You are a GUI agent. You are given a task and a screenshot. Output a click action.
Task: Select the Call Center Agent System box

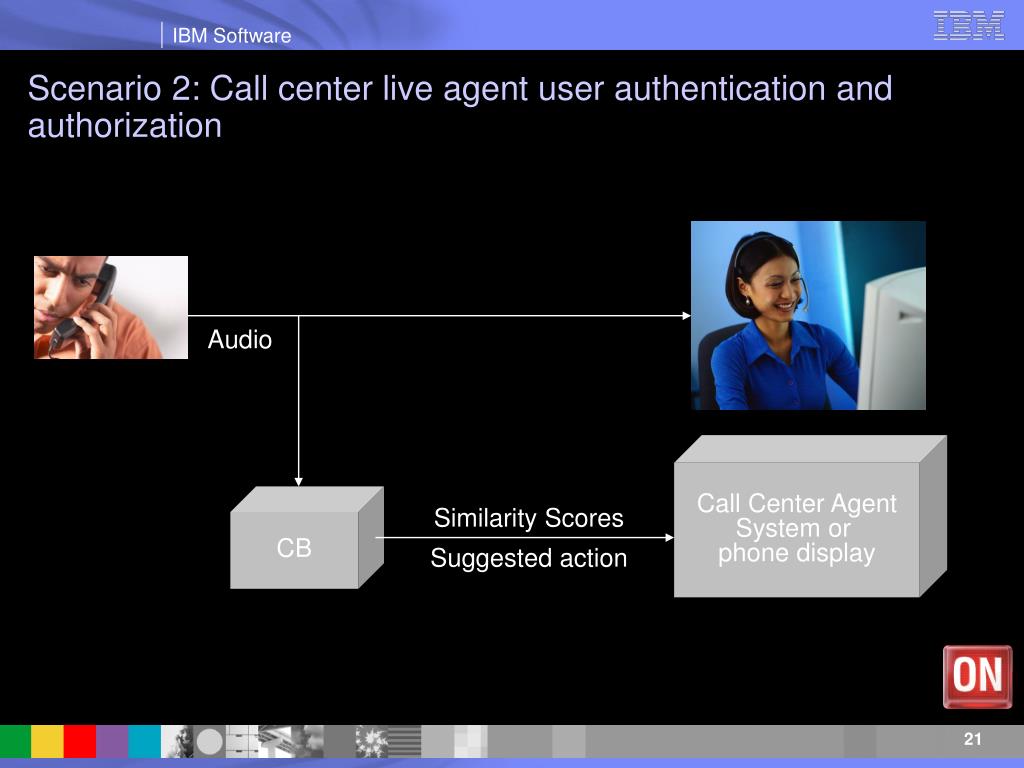(x=810, y=517)
